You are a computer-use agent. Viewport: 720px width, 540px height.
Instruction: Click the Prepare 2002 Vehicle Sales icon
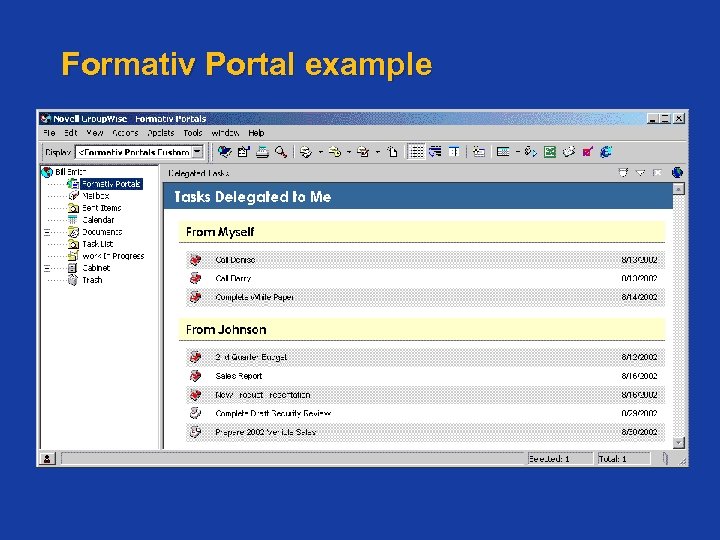[x=196, y=432]
